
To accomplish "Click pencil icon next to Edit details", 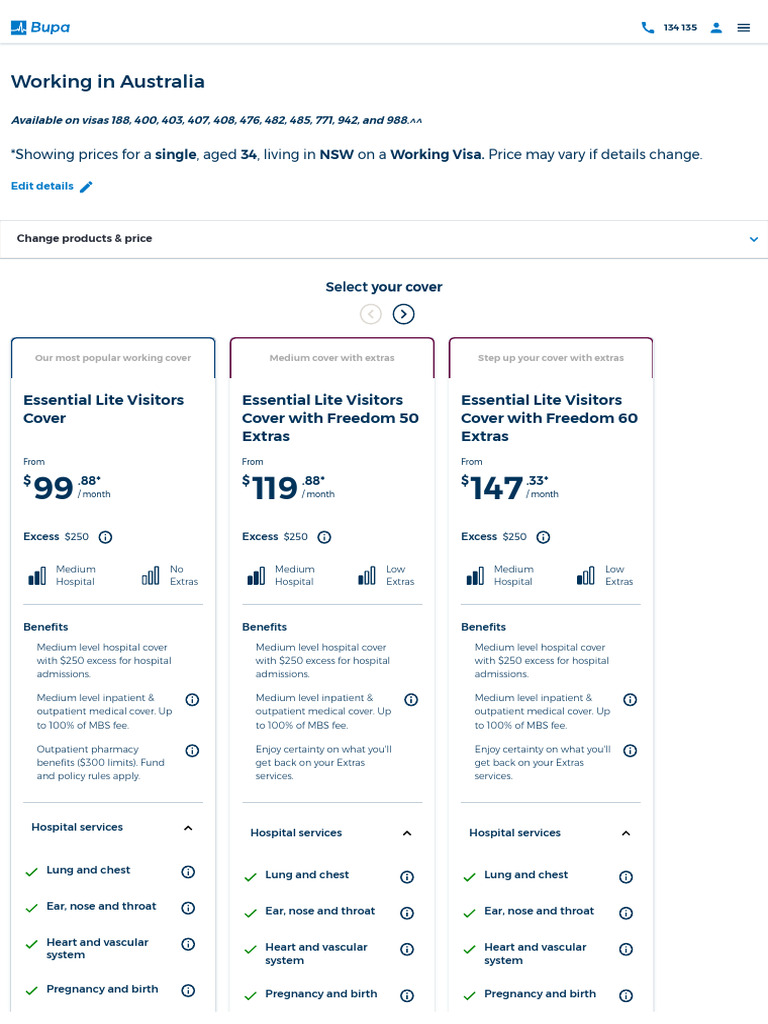I will (x=86, y=187).
